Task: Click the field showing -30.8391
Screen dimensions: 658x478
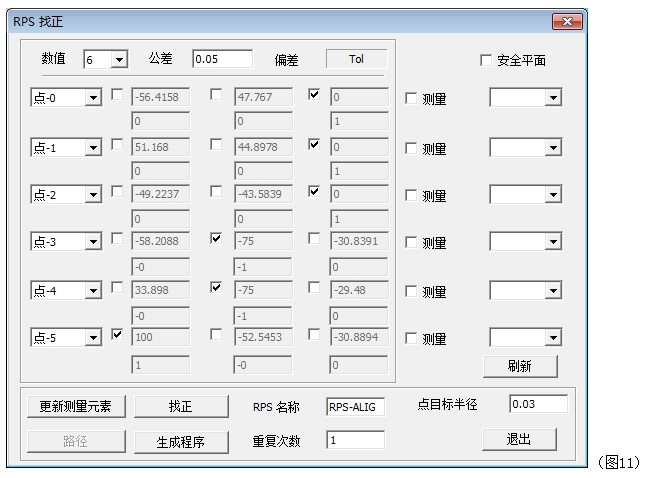Action: pyautogui.click(x=359, y=241)
